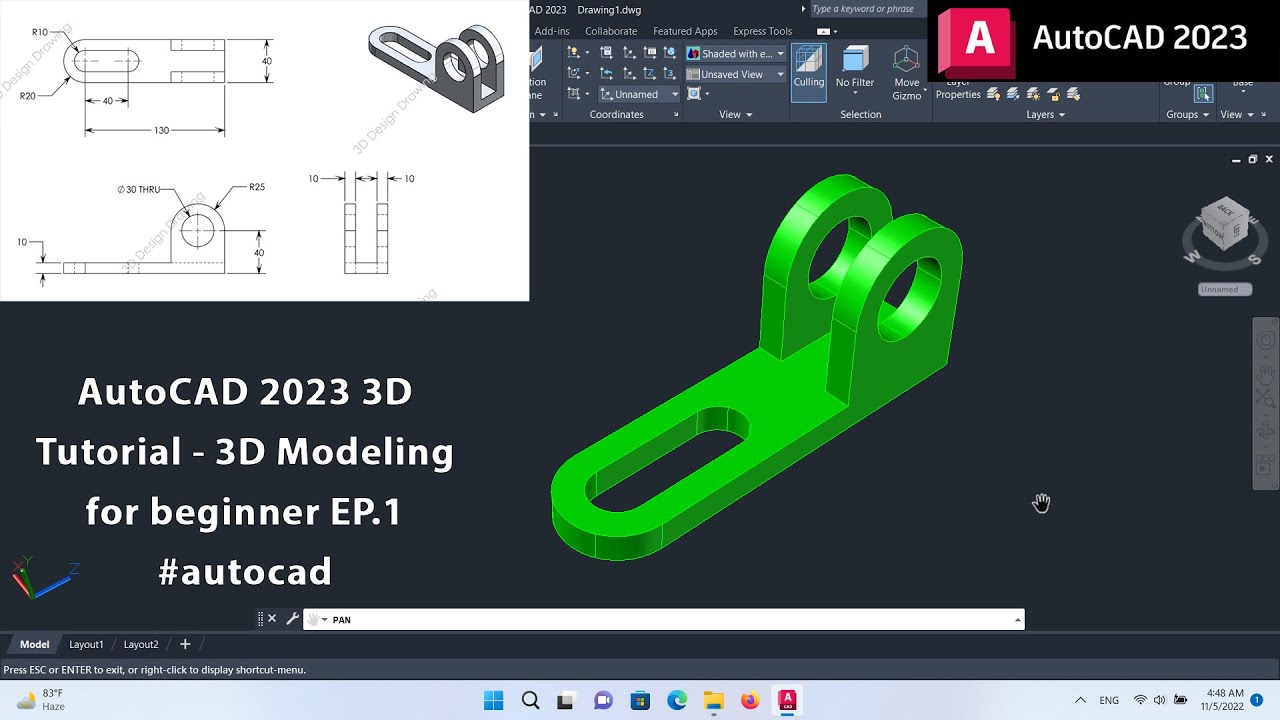This screenshot has height=720, width=1280.
Task: Open the Featured Apps ribbon tab
Action: 685,31
